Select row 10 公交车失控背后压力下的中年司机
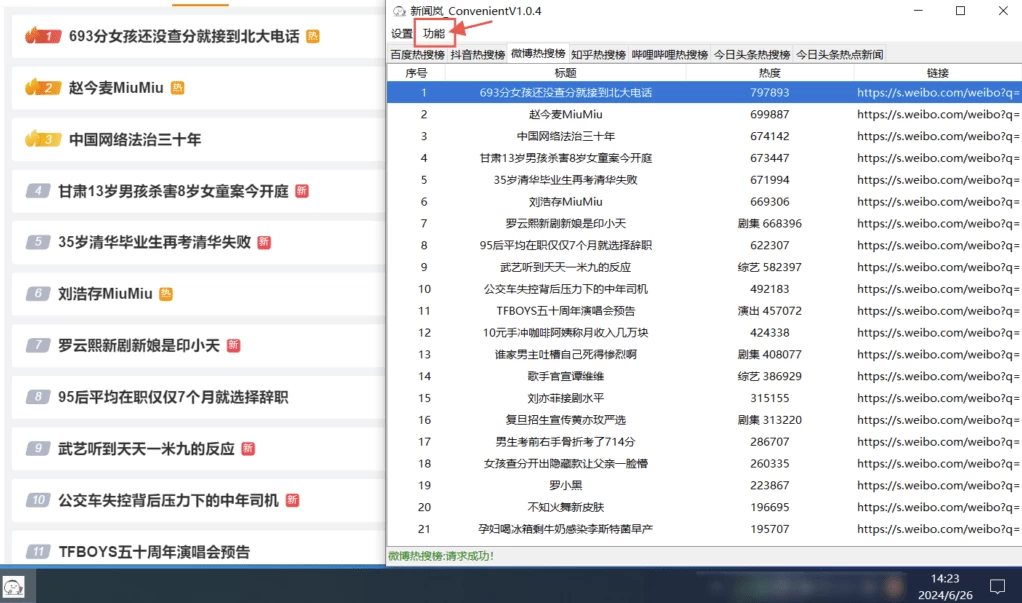The width and height of the screenshot is (1022, 603). 565,289
